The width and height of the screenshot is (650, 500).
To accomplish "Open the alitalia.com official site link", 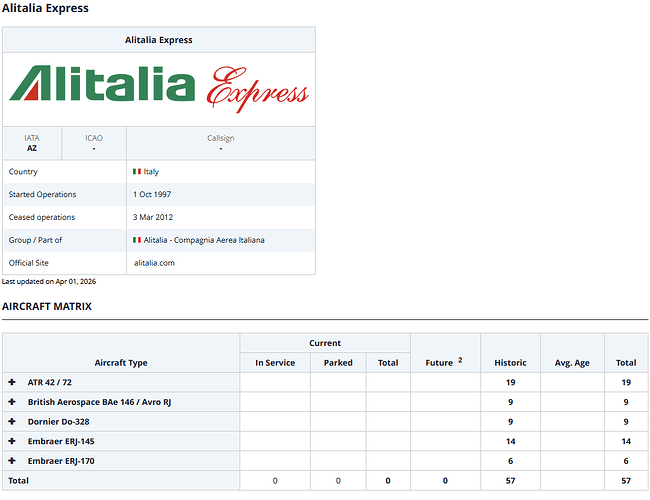I will coord(154,263).
